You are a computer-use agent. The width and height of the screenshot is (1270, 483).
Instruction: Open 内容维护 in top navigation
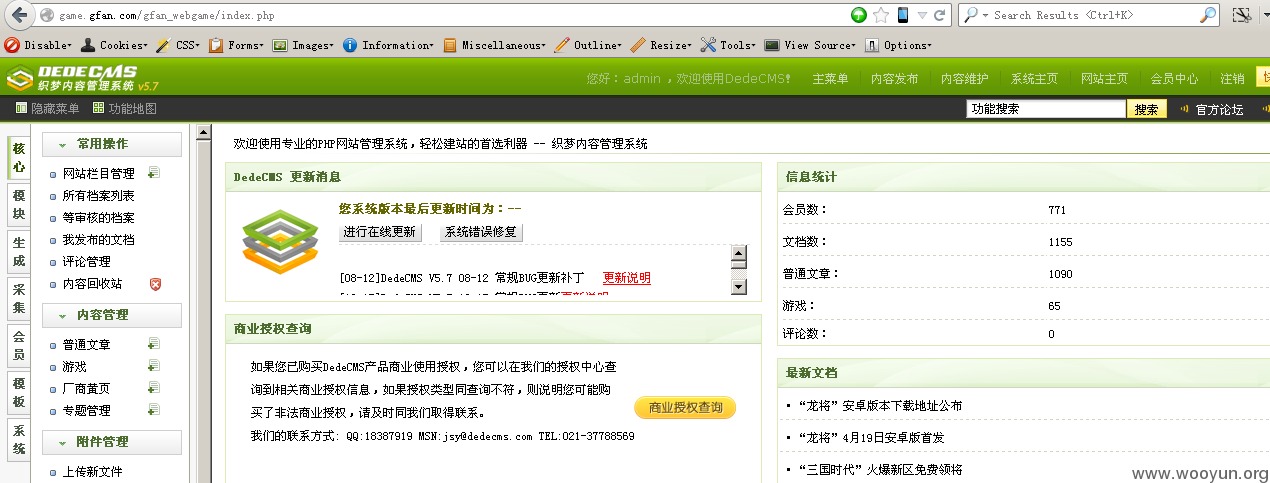[965, 79]
